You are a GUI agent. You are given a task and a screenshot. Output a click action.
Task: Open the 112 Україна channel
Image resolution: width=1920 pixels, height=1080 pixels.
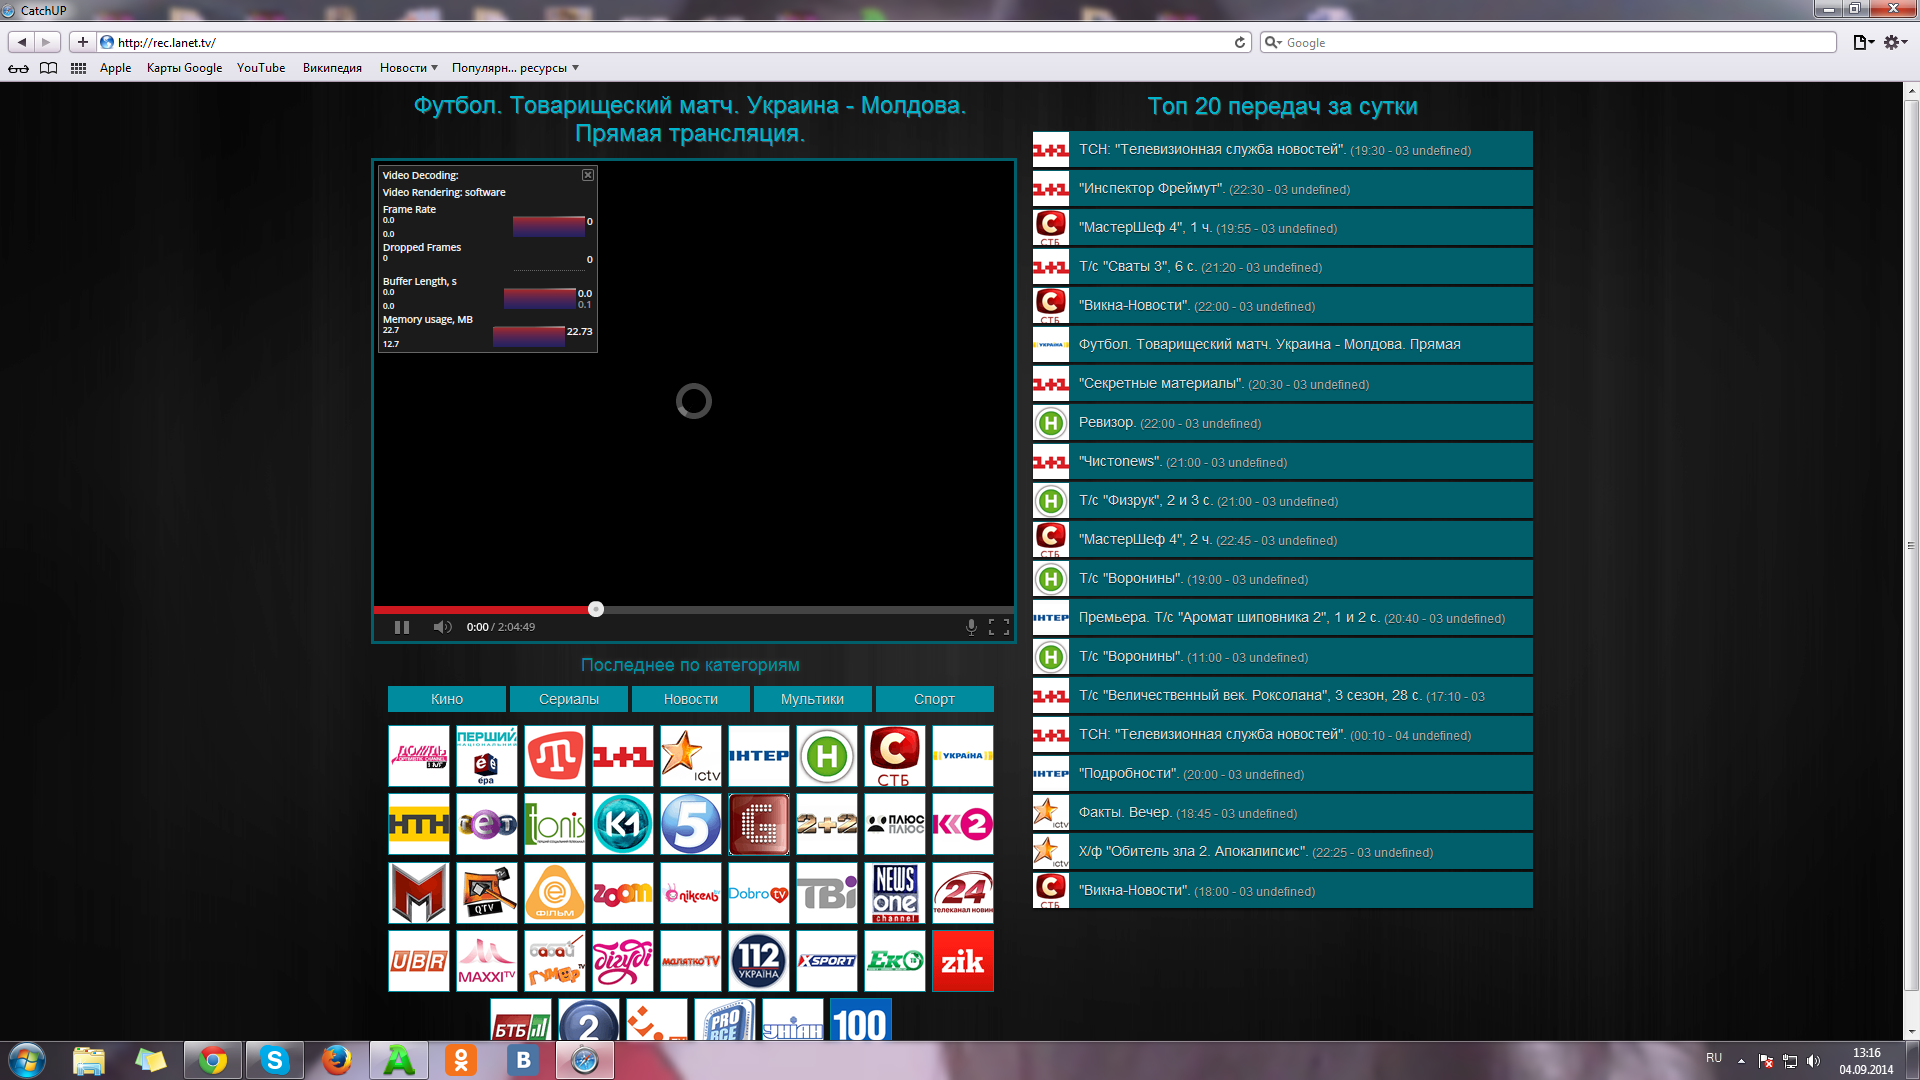[758, 961]
